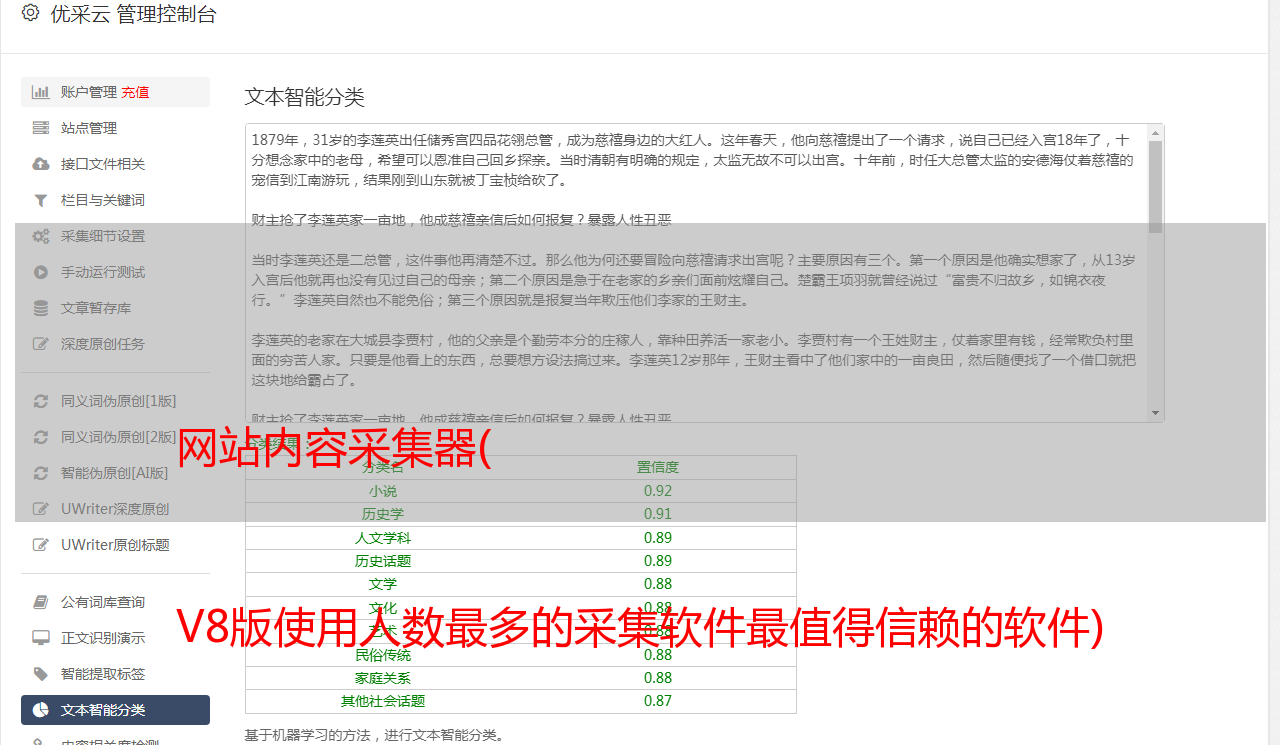This screenshot has height=745, width=1280.
Task: Click the 置信度 column header
Action: (658, 467)
